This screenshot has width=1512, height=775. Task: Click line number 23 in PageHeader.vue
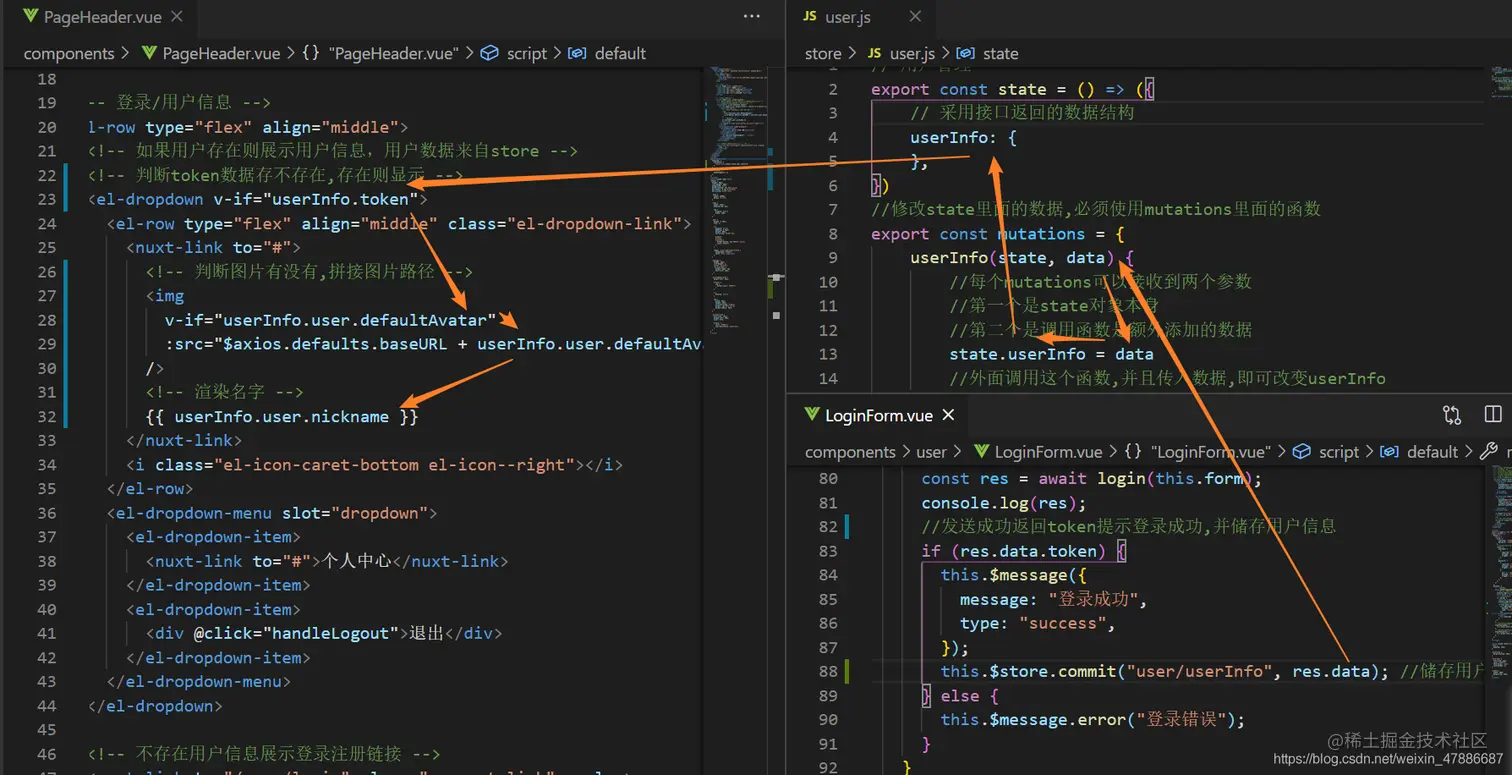46,199
